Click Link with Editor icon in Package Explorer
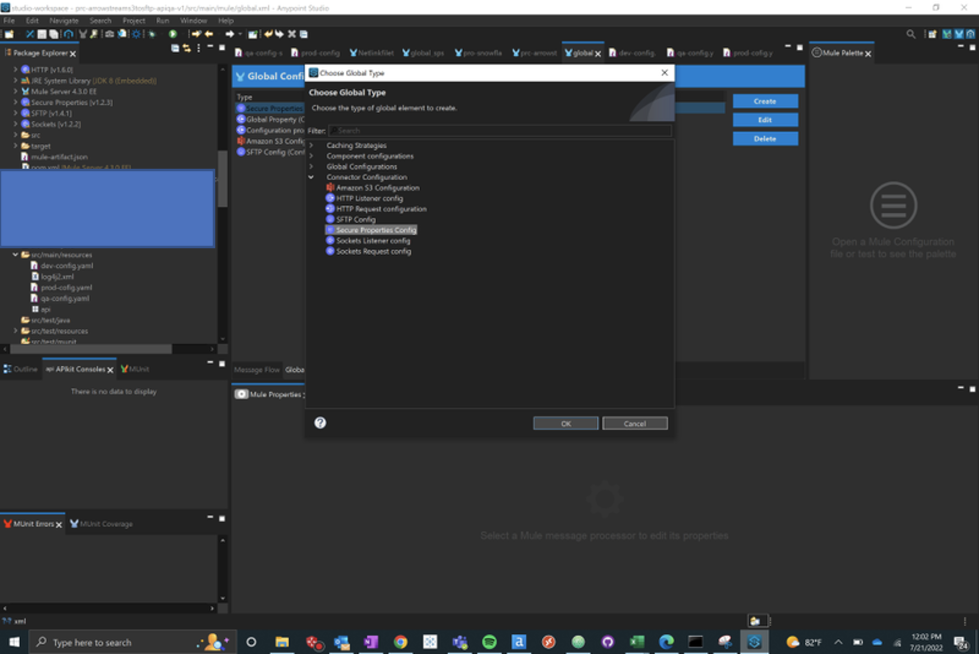 187,48
